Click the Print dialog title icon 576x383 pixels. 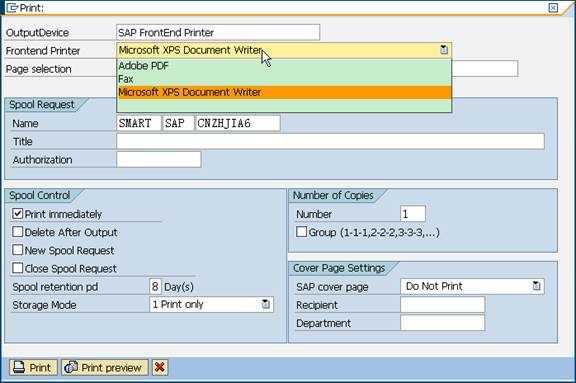[x=11, y=7]
